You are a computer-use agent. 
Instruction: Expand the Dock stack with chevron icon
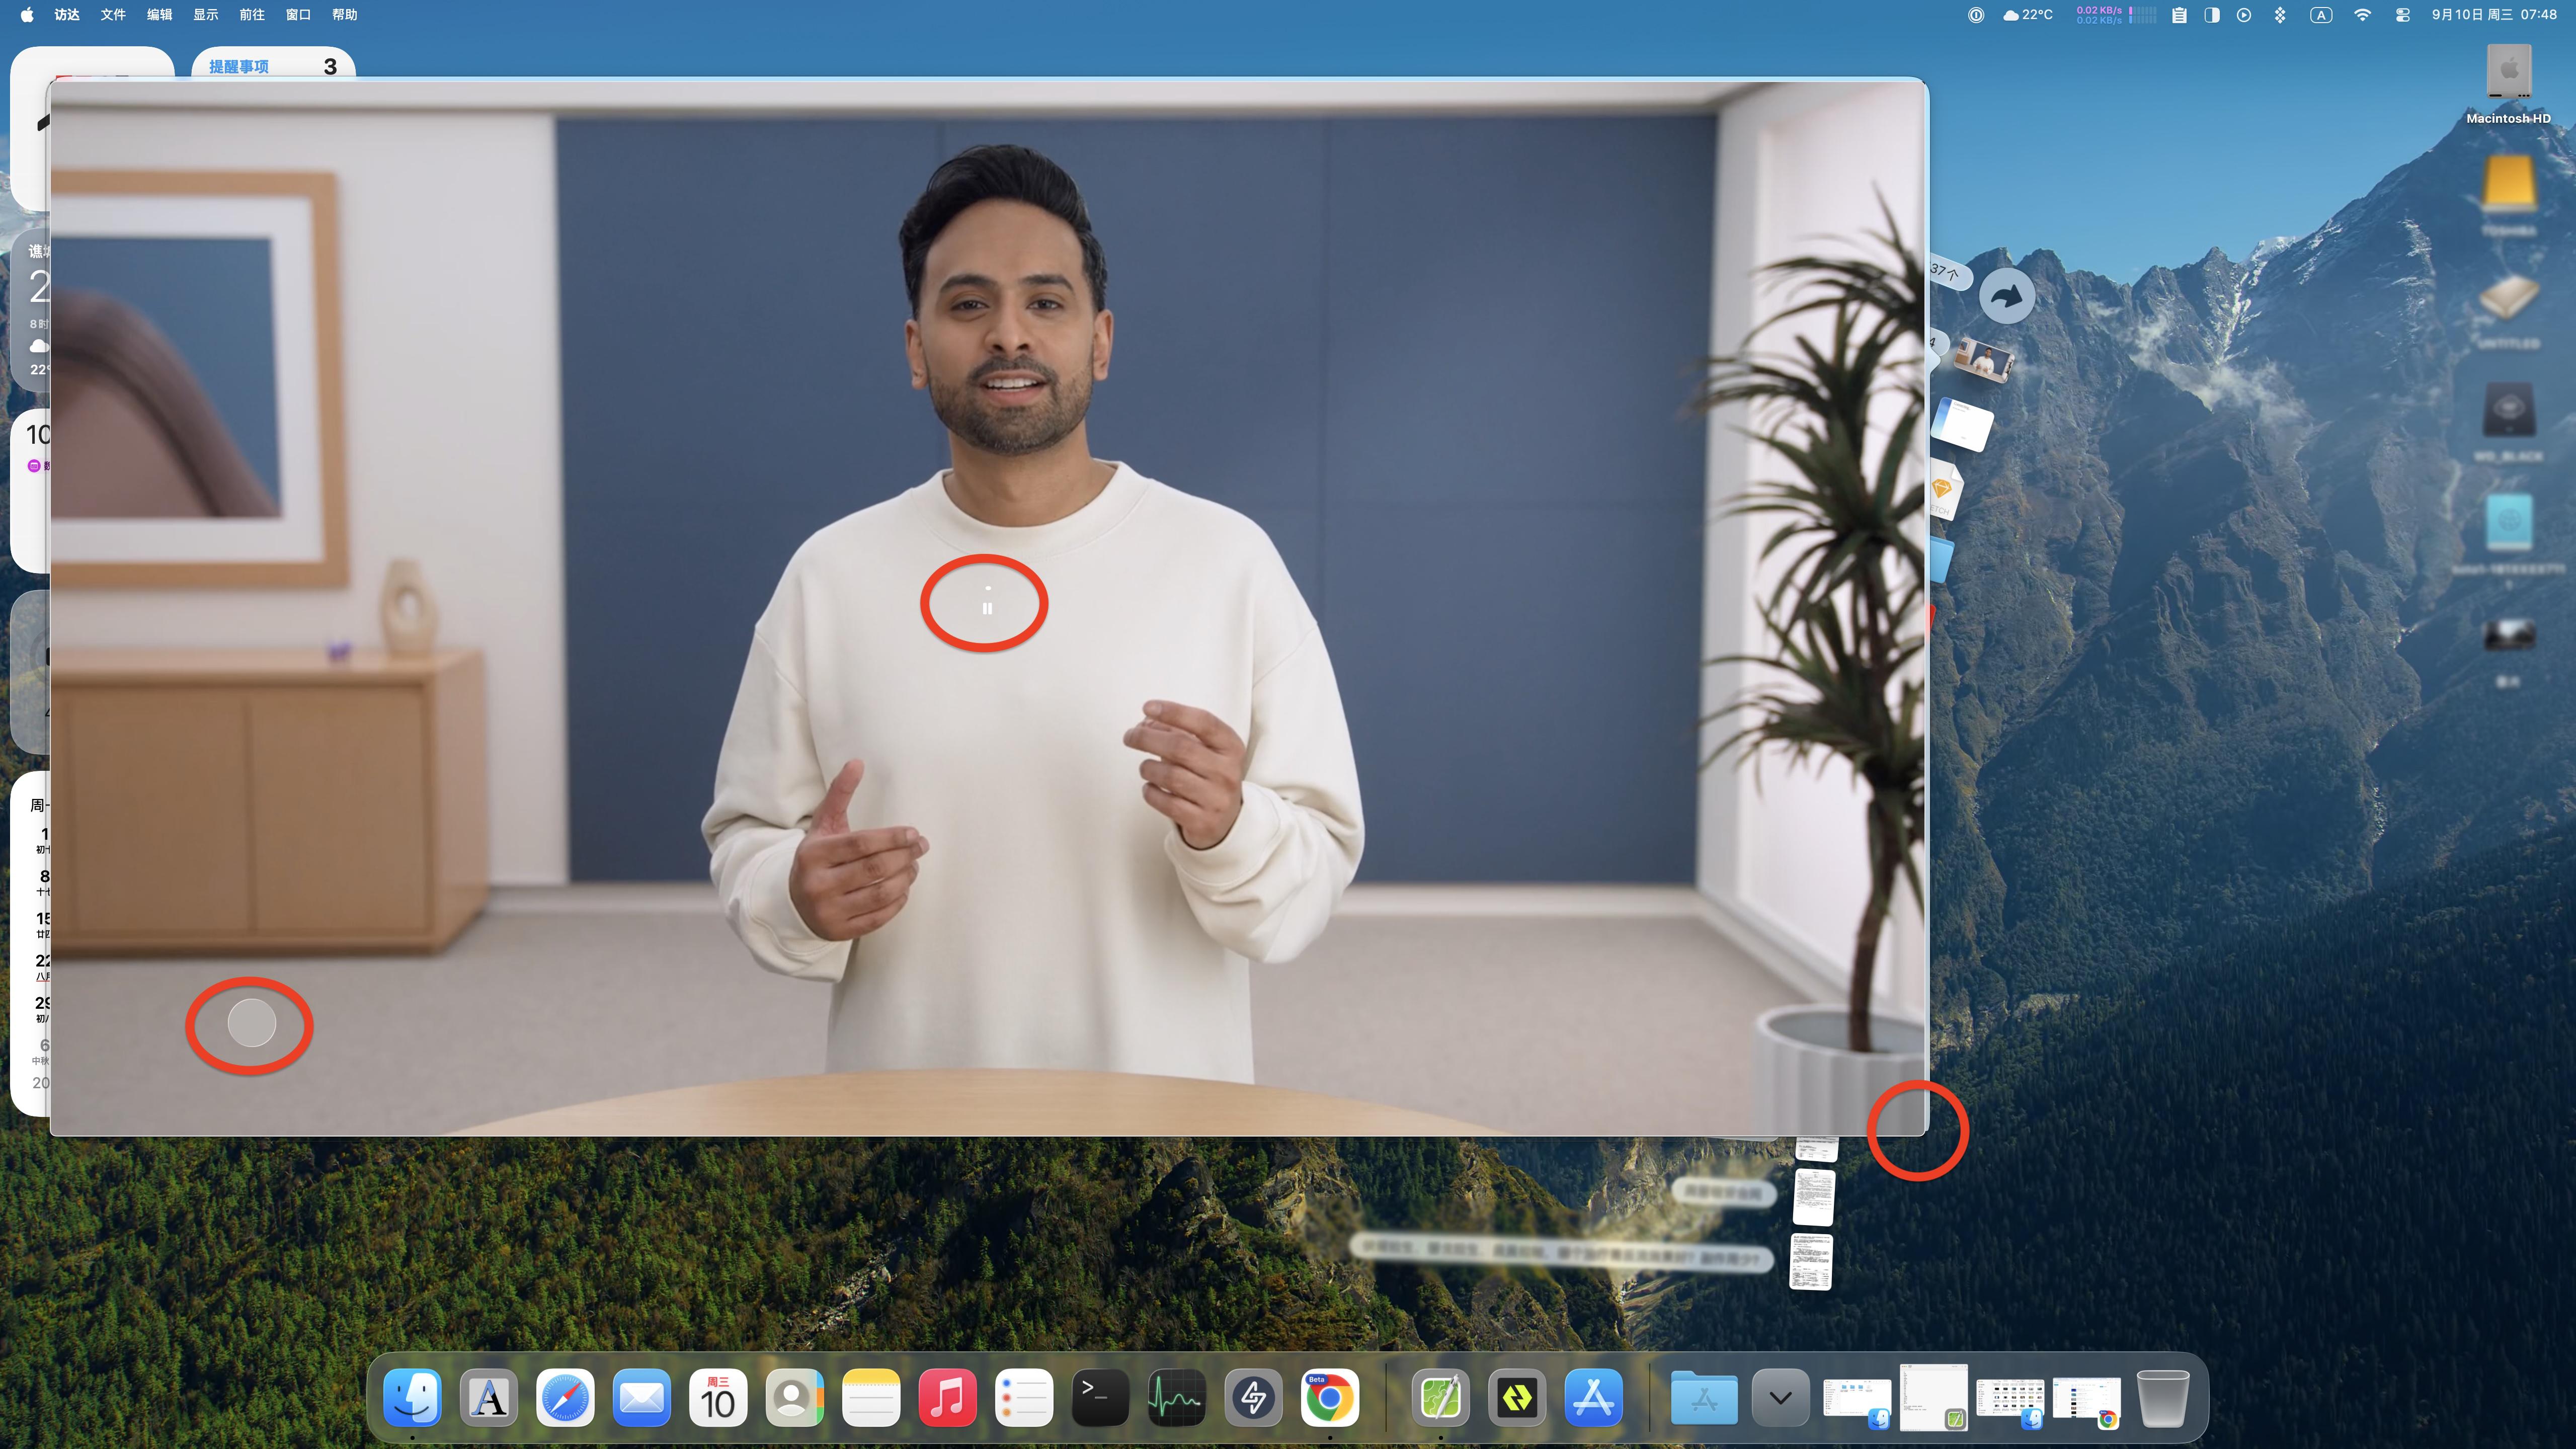(1780, 1397)
